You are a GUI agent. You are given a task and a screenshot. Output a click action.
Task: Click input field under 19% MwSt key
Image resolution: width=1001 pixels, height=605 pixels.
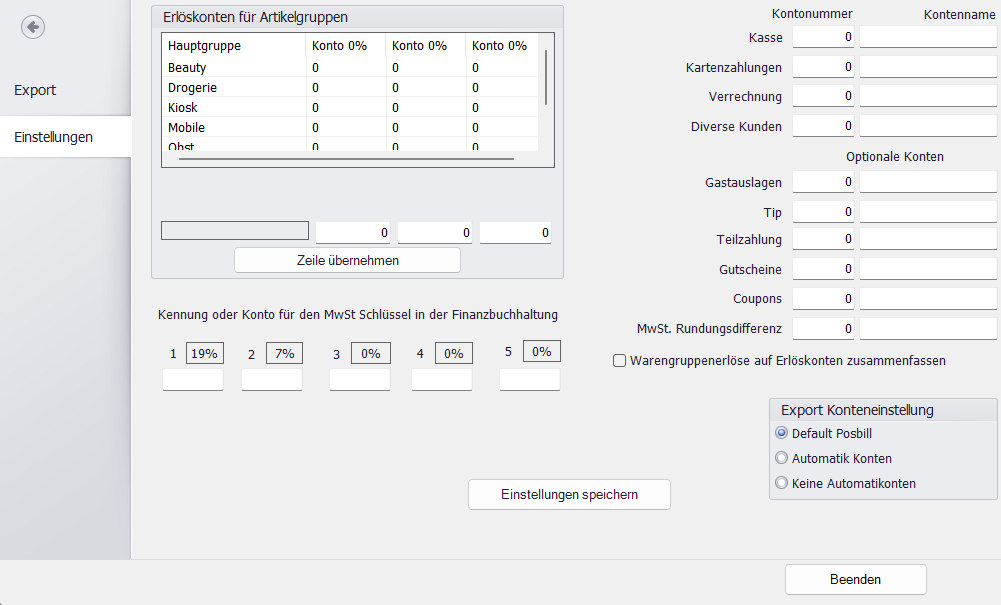click(193, 380)
